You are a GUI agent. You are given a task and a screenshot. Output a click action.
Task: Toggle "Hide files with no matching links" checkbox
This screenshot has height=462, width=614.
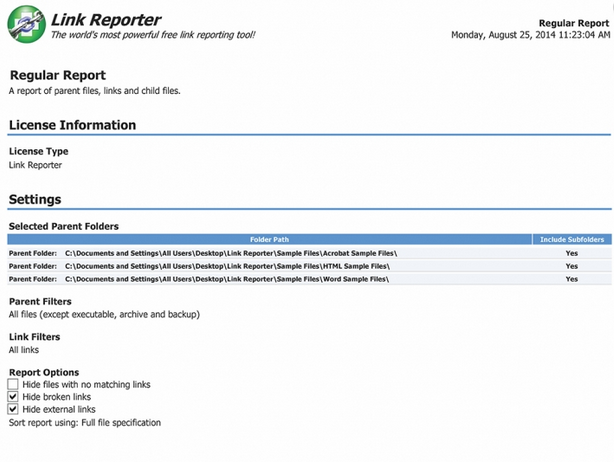13,384
